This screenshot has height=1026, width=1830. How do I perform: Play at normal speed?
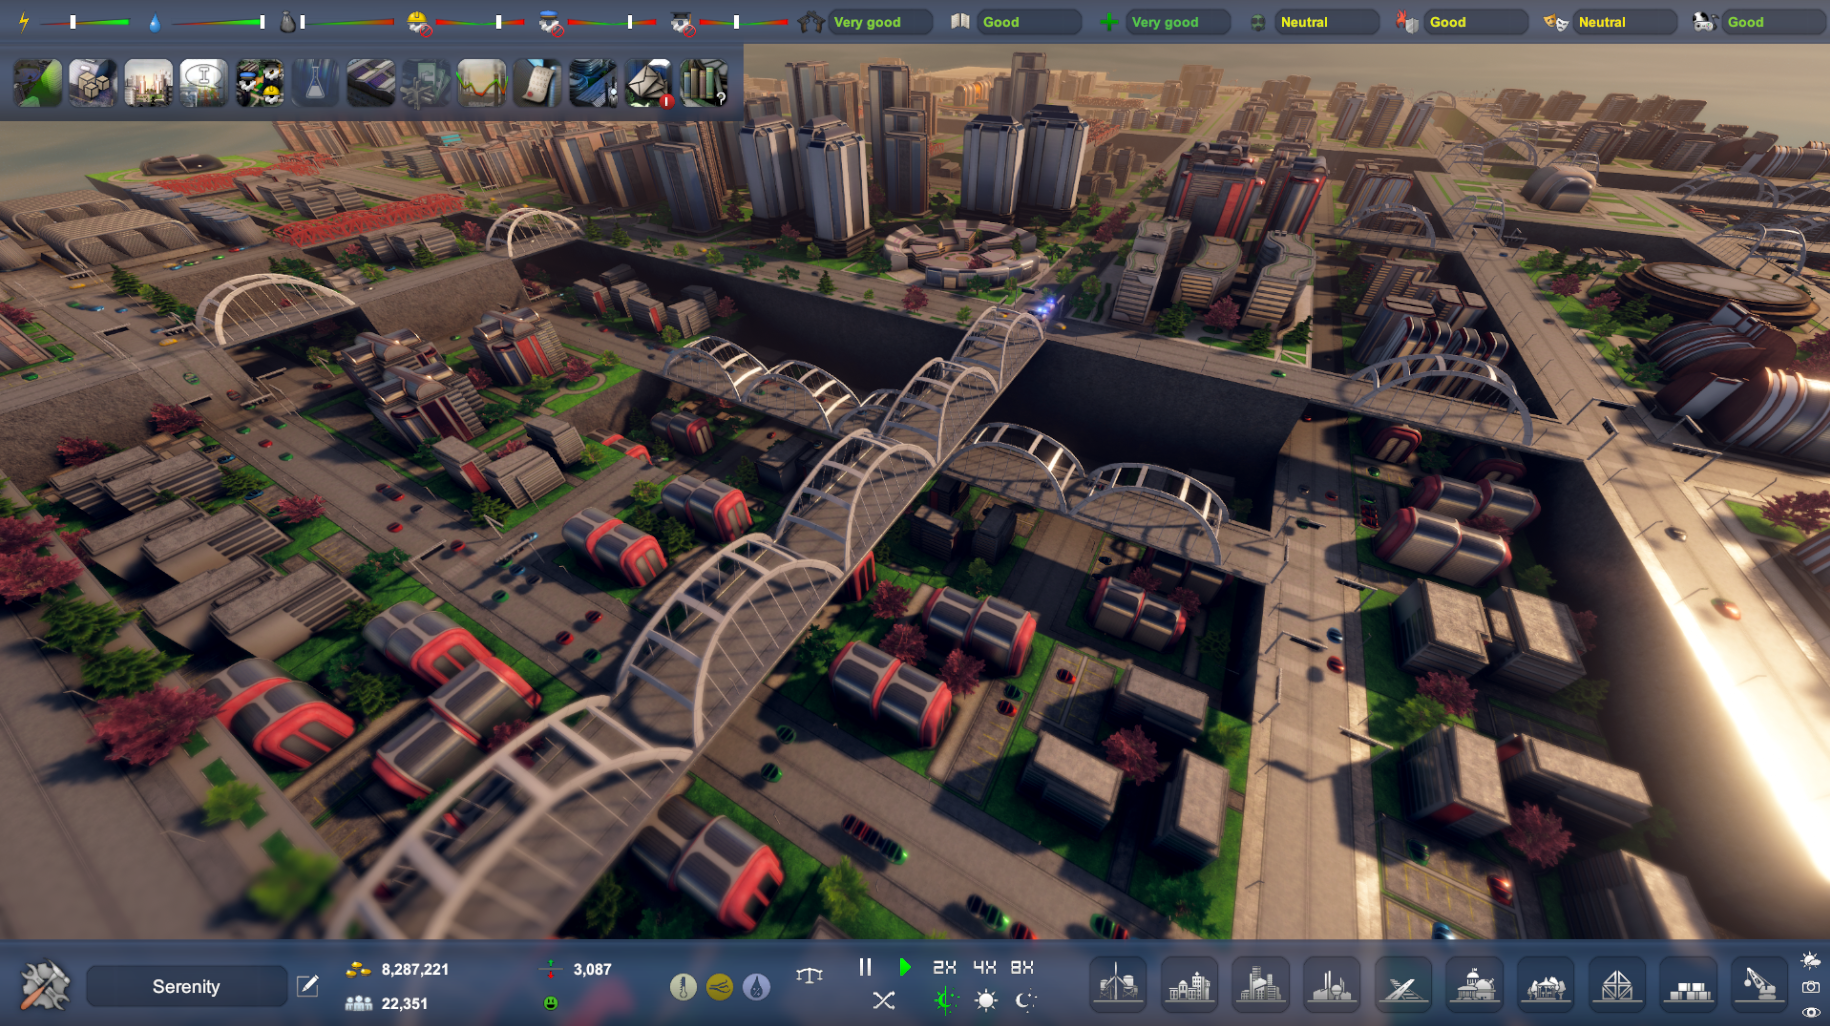point(904,967)
